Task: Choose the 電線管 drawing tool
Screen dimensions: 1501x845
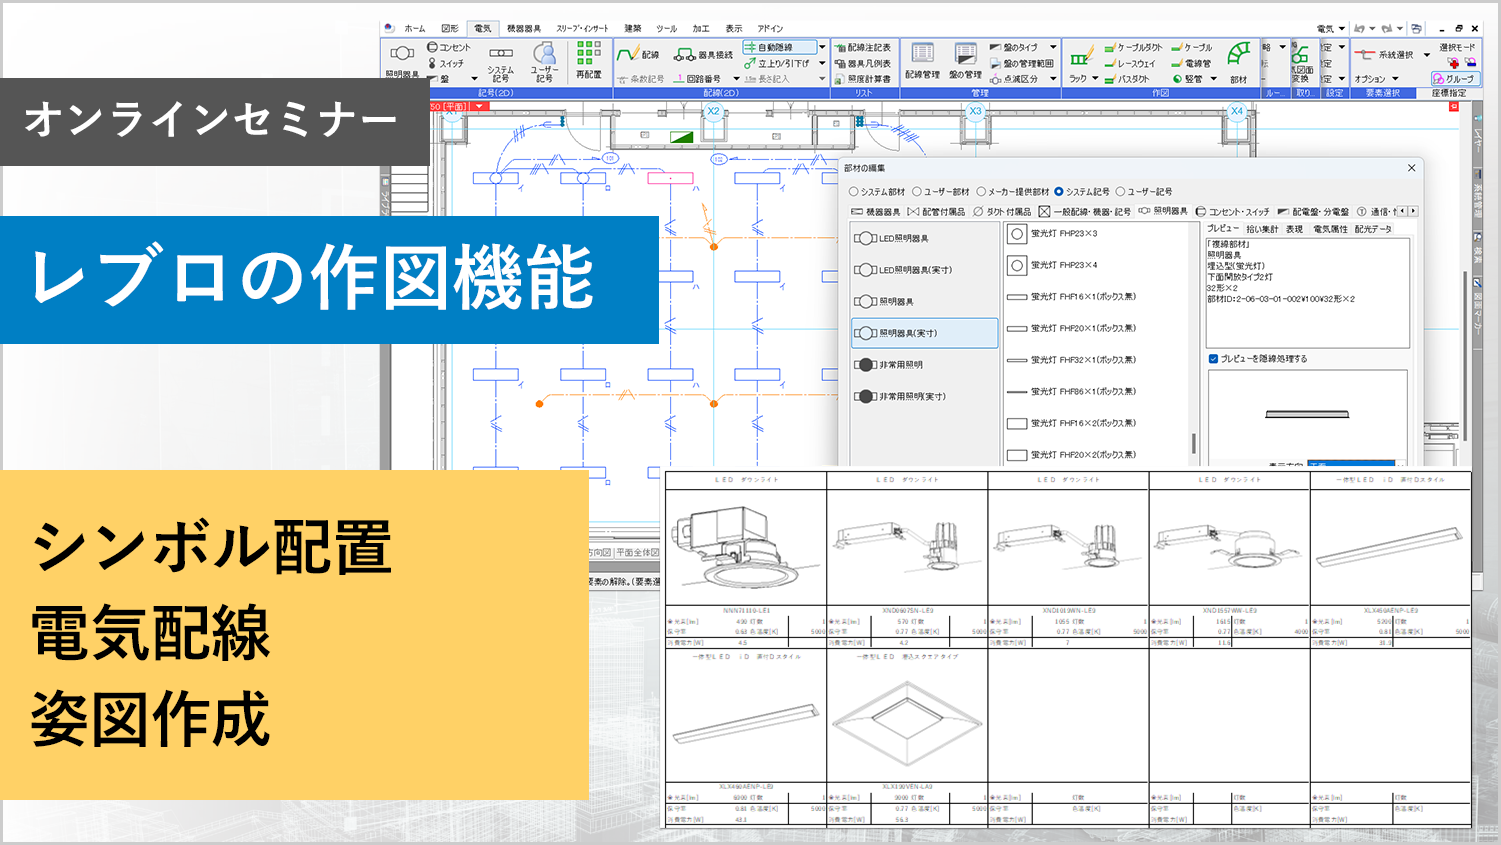Action: point(1191,63)
